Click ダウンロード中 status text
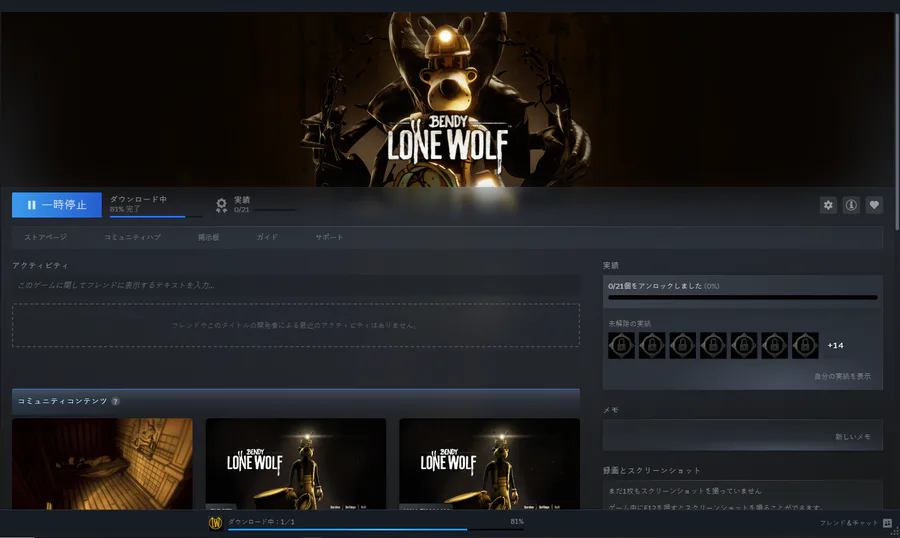Image resolution: width=900 pixels, height=538 pixels. (138, 199)
